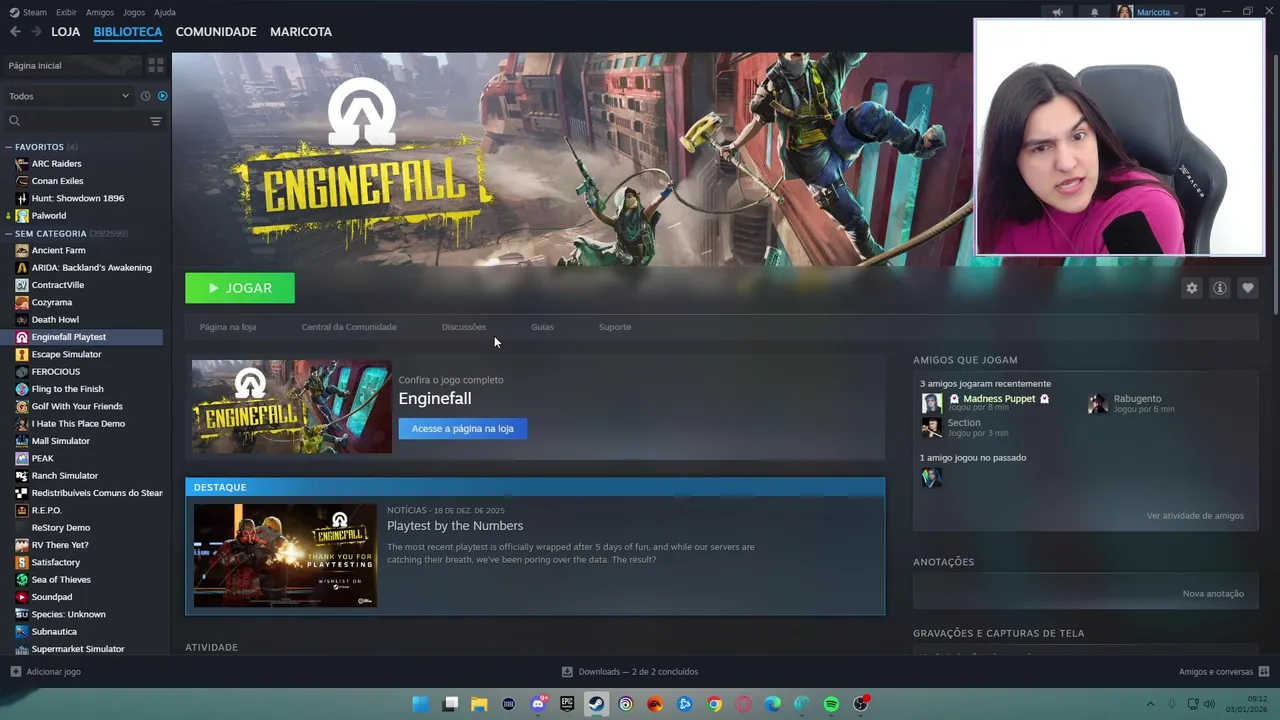
Task: Click the green JOGAR button
Action: click(x=240, y=288)
